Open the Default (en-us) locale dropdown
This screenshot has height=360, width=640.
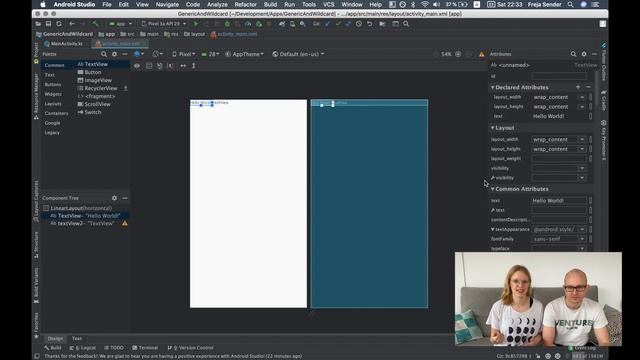[298, 54]
